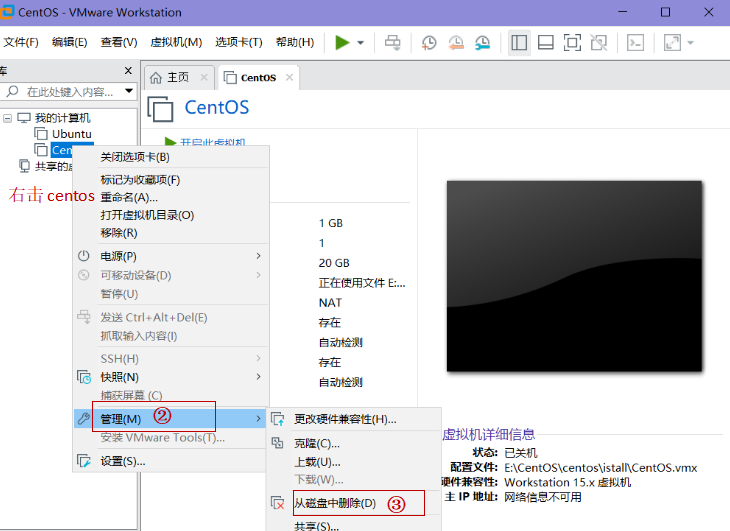The height and width of the screenshot is (531, 730).
Task: Open the 文件(F) menu
Action: (20, 42)
